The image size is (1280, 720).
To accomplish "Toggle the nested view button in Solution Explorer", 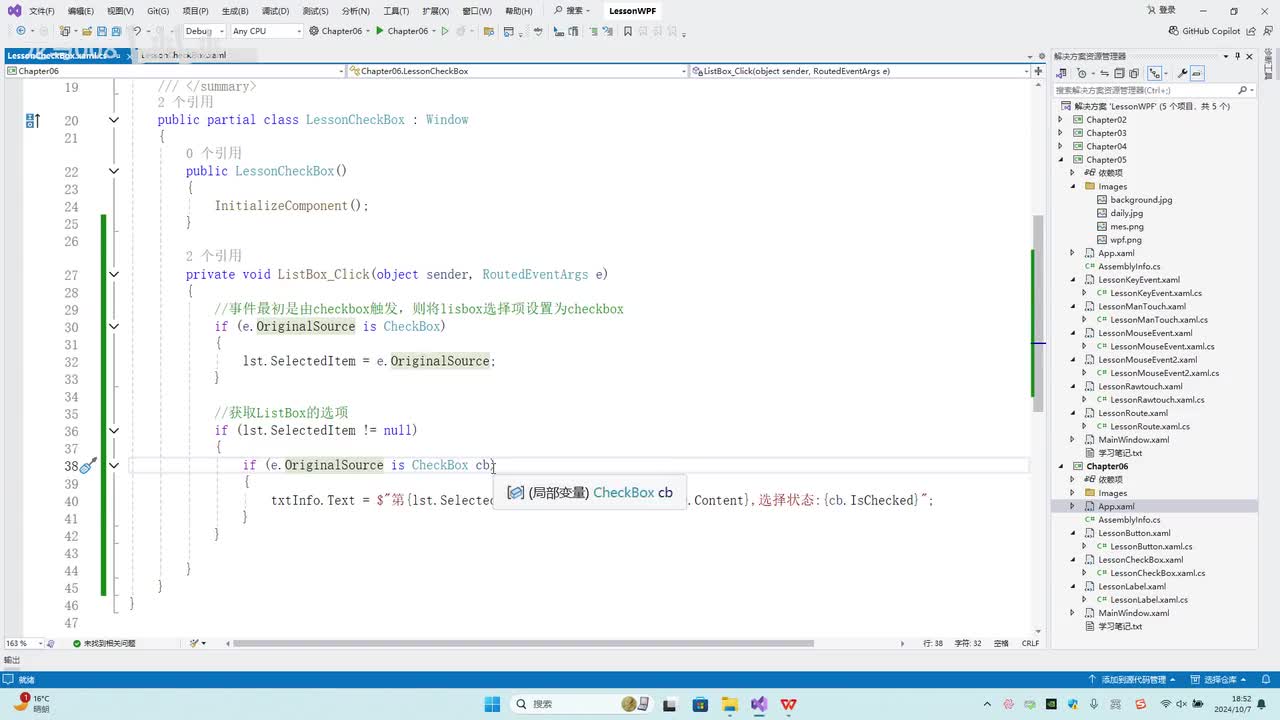I will [x=1156, y=73].
